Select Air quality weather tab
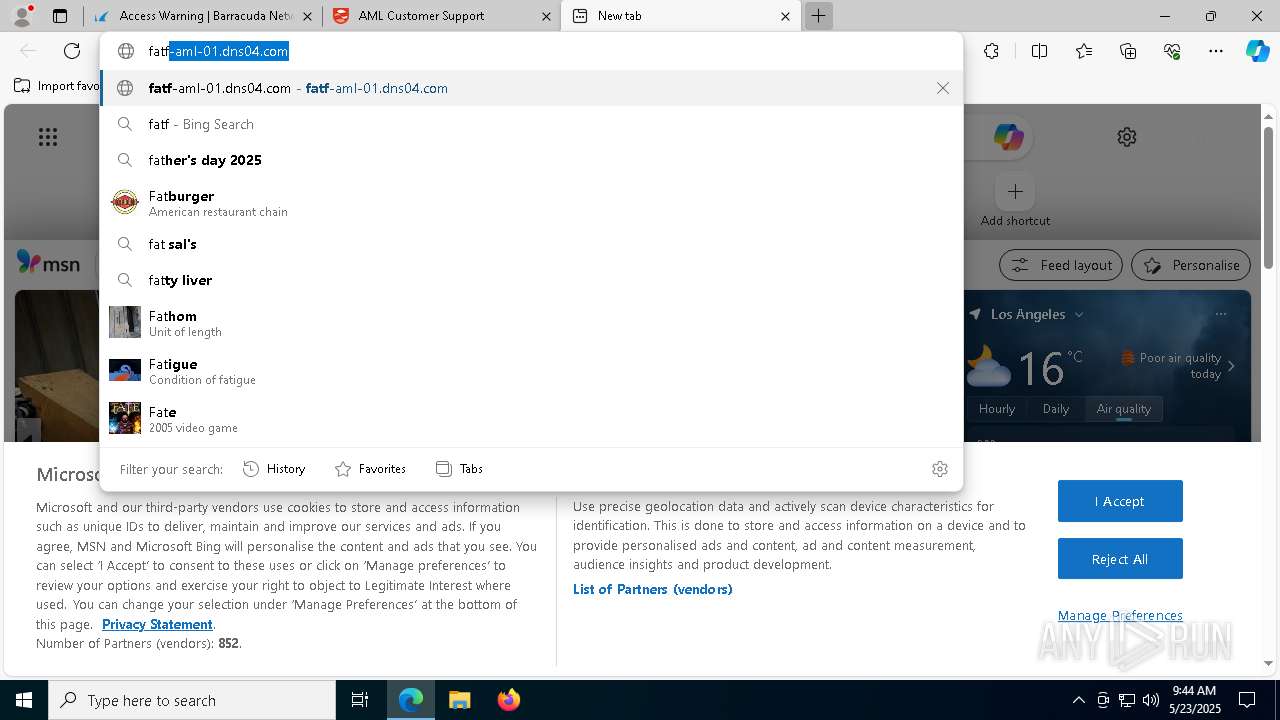 tap(1124, 408)
